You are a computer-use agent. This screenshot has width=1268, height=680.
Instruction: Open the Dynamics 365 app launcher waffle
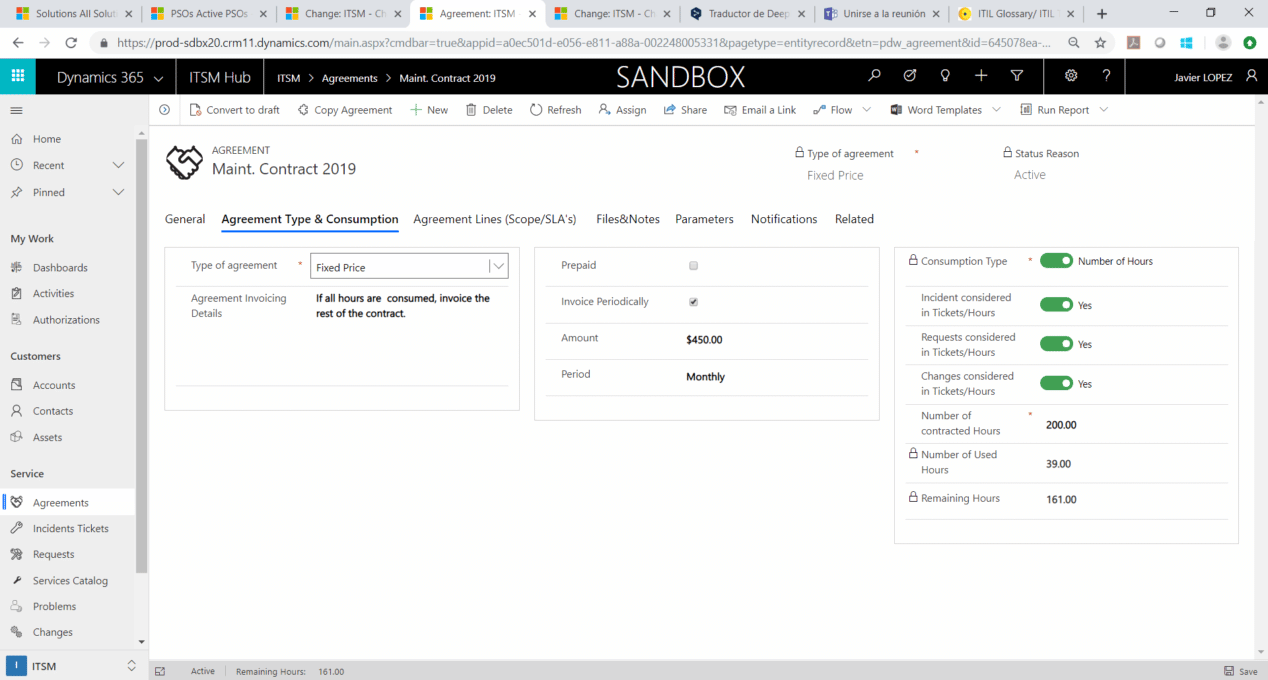(x=17, y=76)
